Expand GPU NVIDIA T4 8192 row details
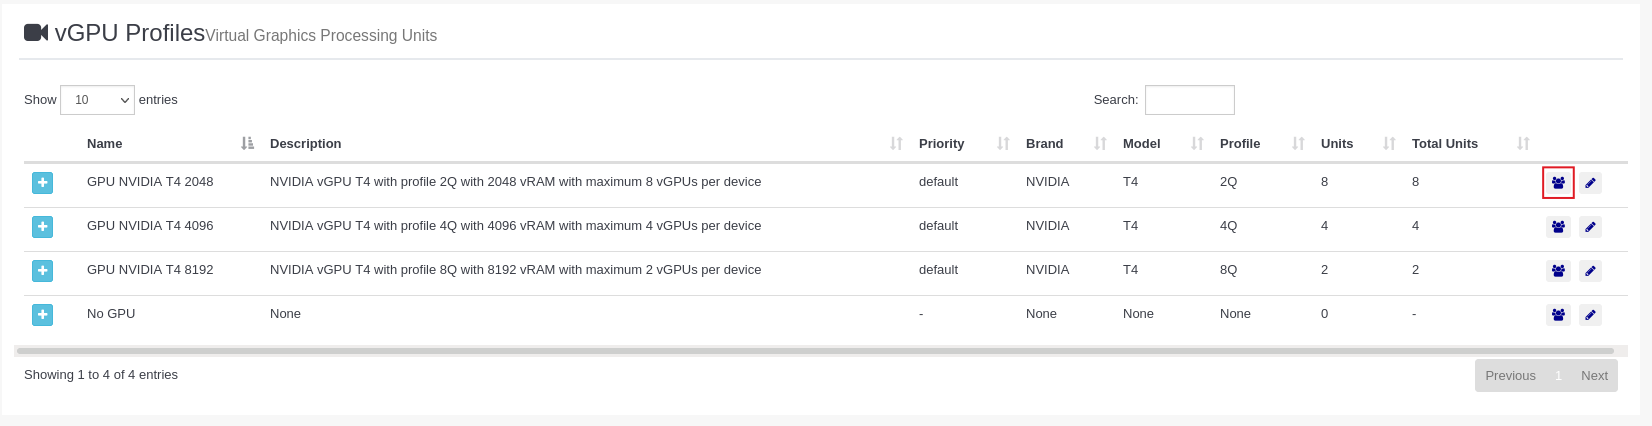This screenshot has width=1652, height=426. (42, 271)
